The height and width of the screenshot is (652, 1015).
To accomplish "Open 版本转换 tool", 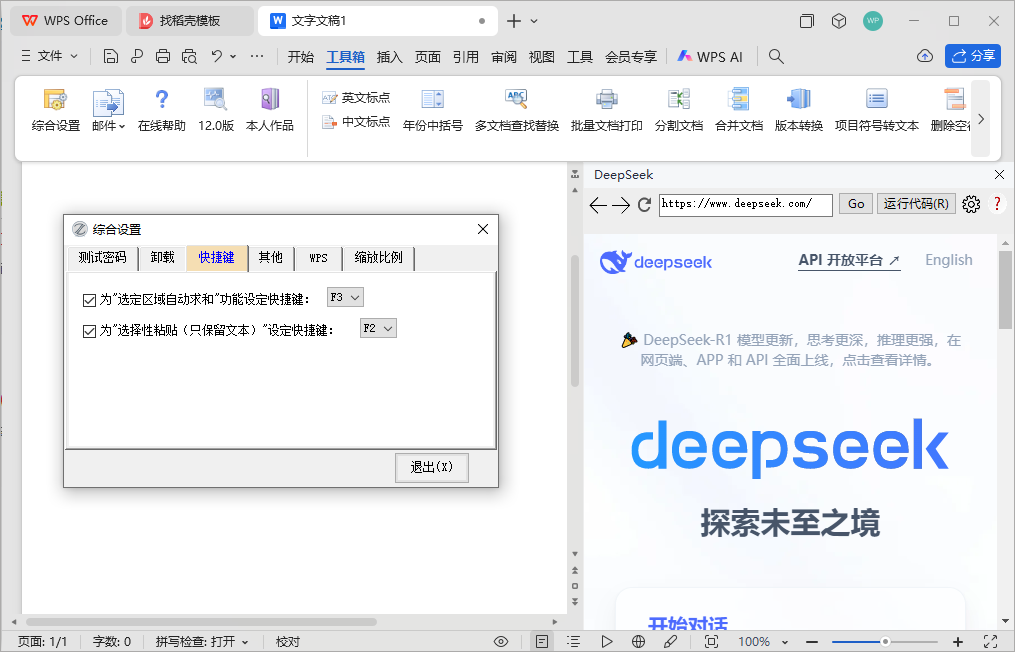I will 799,110.
